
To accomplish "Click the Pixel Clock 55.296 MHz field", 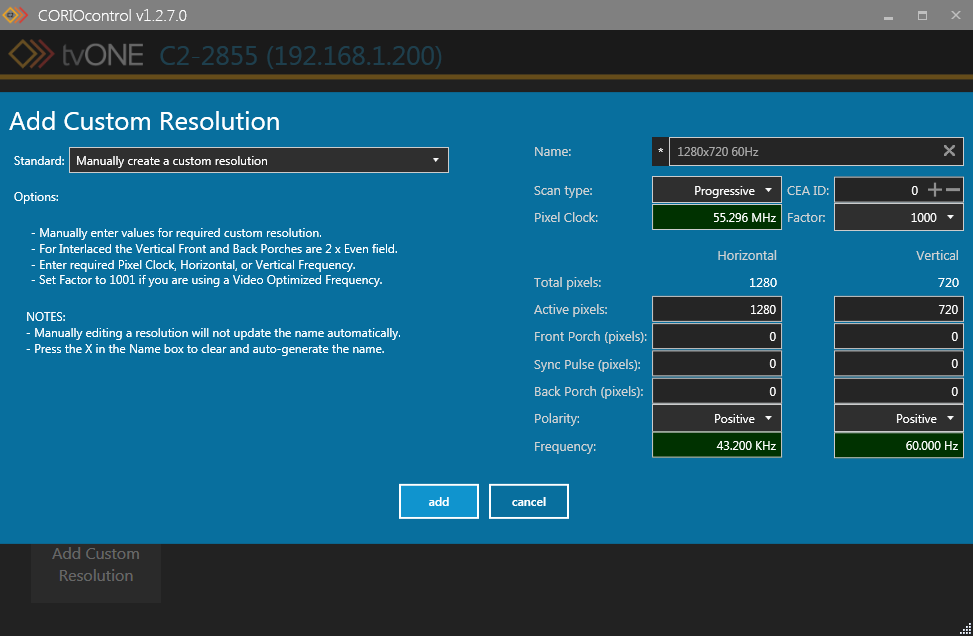I will pos(717,217).
